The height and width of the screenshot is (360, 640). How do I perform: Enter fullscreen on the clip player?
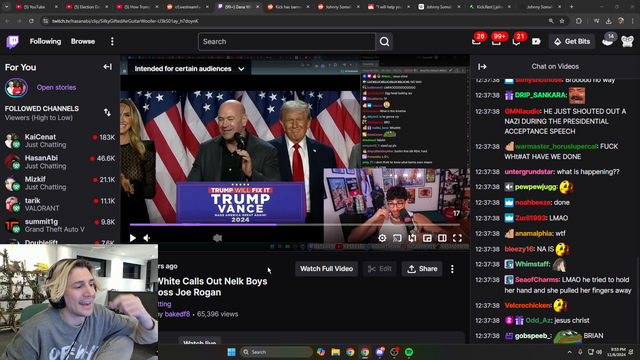457,238
